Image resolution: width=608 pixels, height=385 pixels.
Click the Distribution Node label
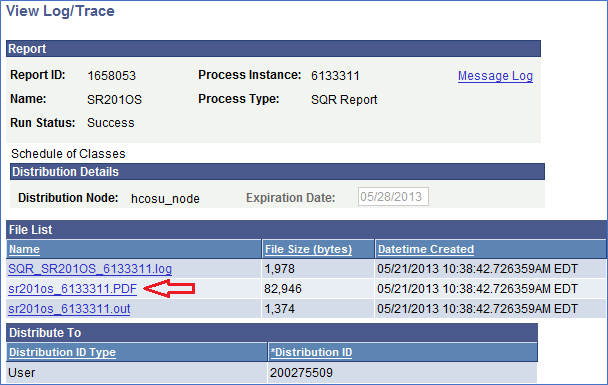pos(68,198)
